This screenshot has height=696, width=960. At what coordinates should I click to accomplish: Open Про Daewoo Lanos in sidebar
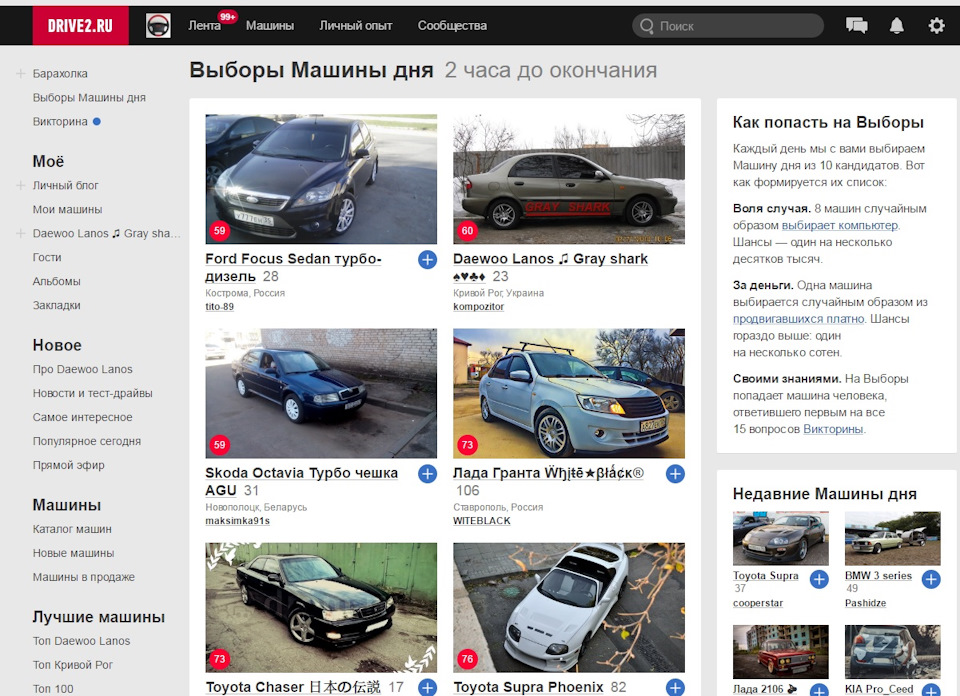(82, 369)
